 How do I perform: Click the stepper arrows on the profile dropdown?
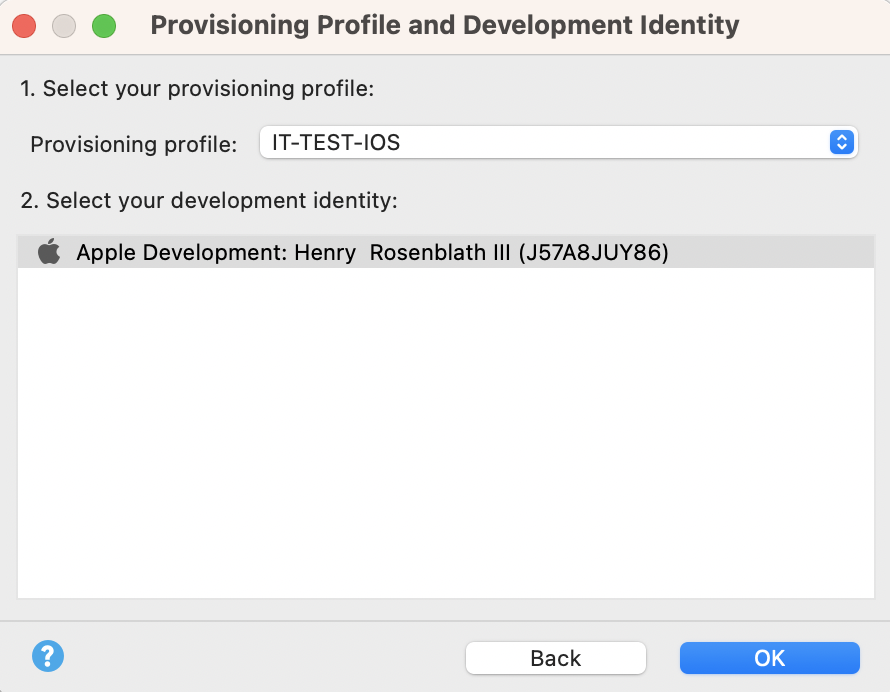tap(840, 142)
